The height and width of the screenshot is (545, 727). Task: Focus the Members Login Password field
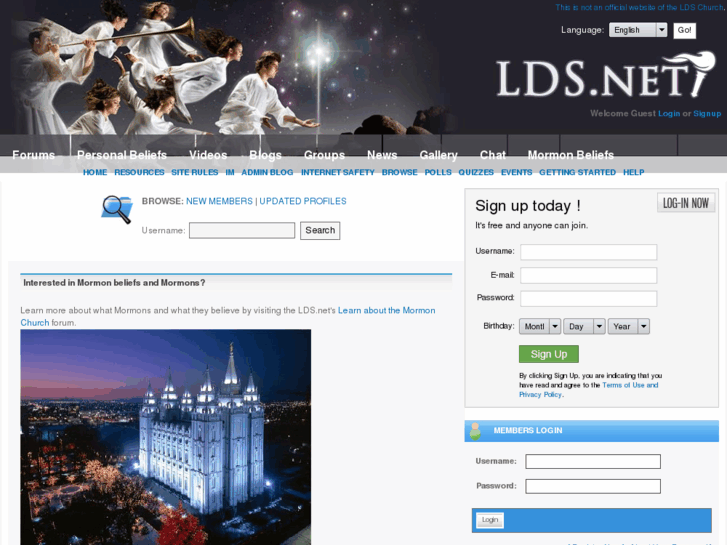click(x=593, y=487)
